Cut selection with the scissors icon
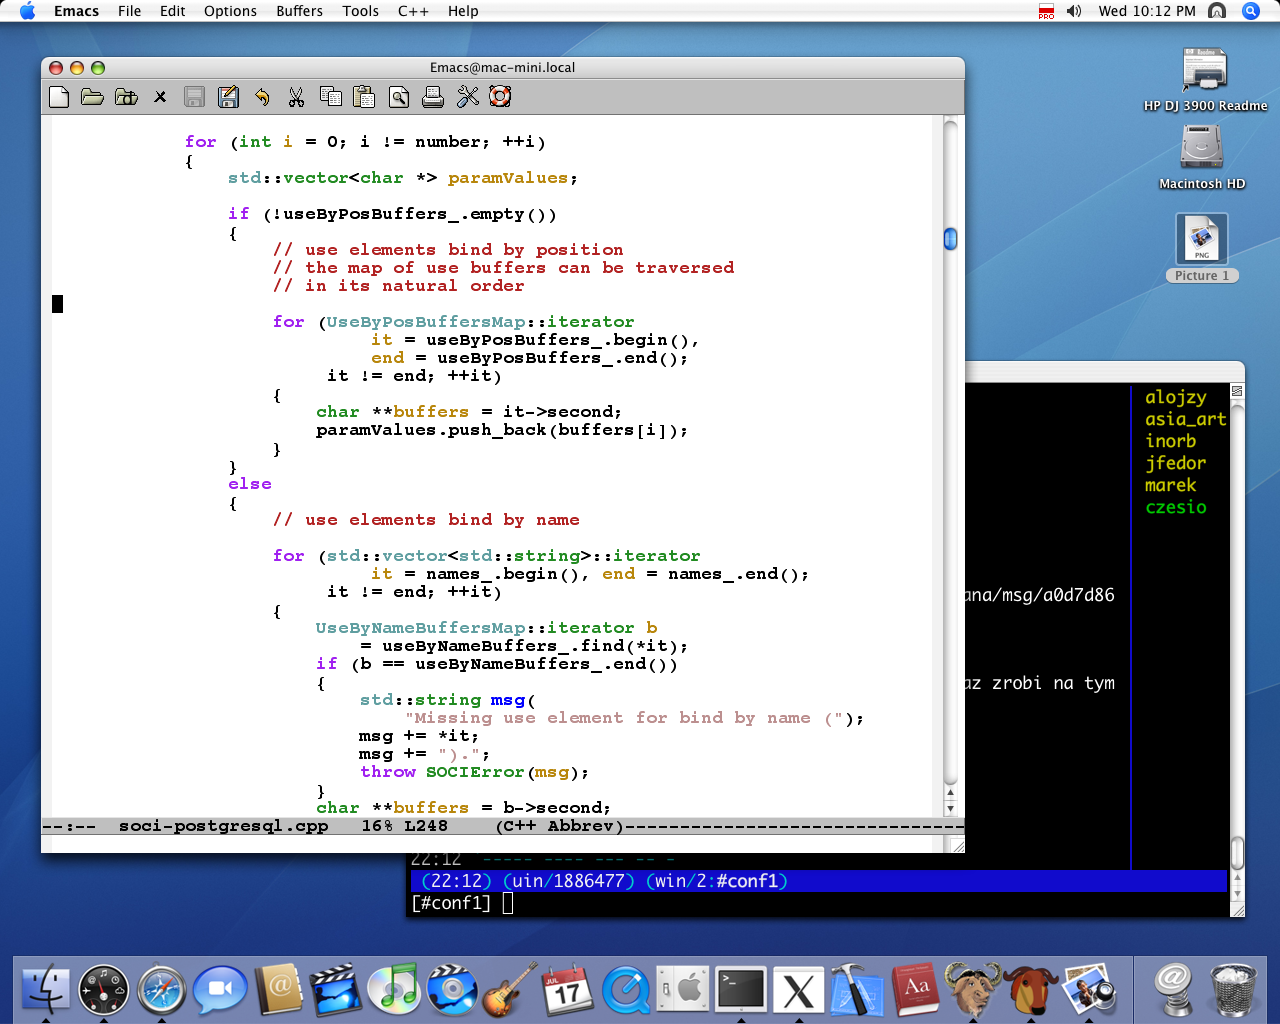 coord(296,97)
